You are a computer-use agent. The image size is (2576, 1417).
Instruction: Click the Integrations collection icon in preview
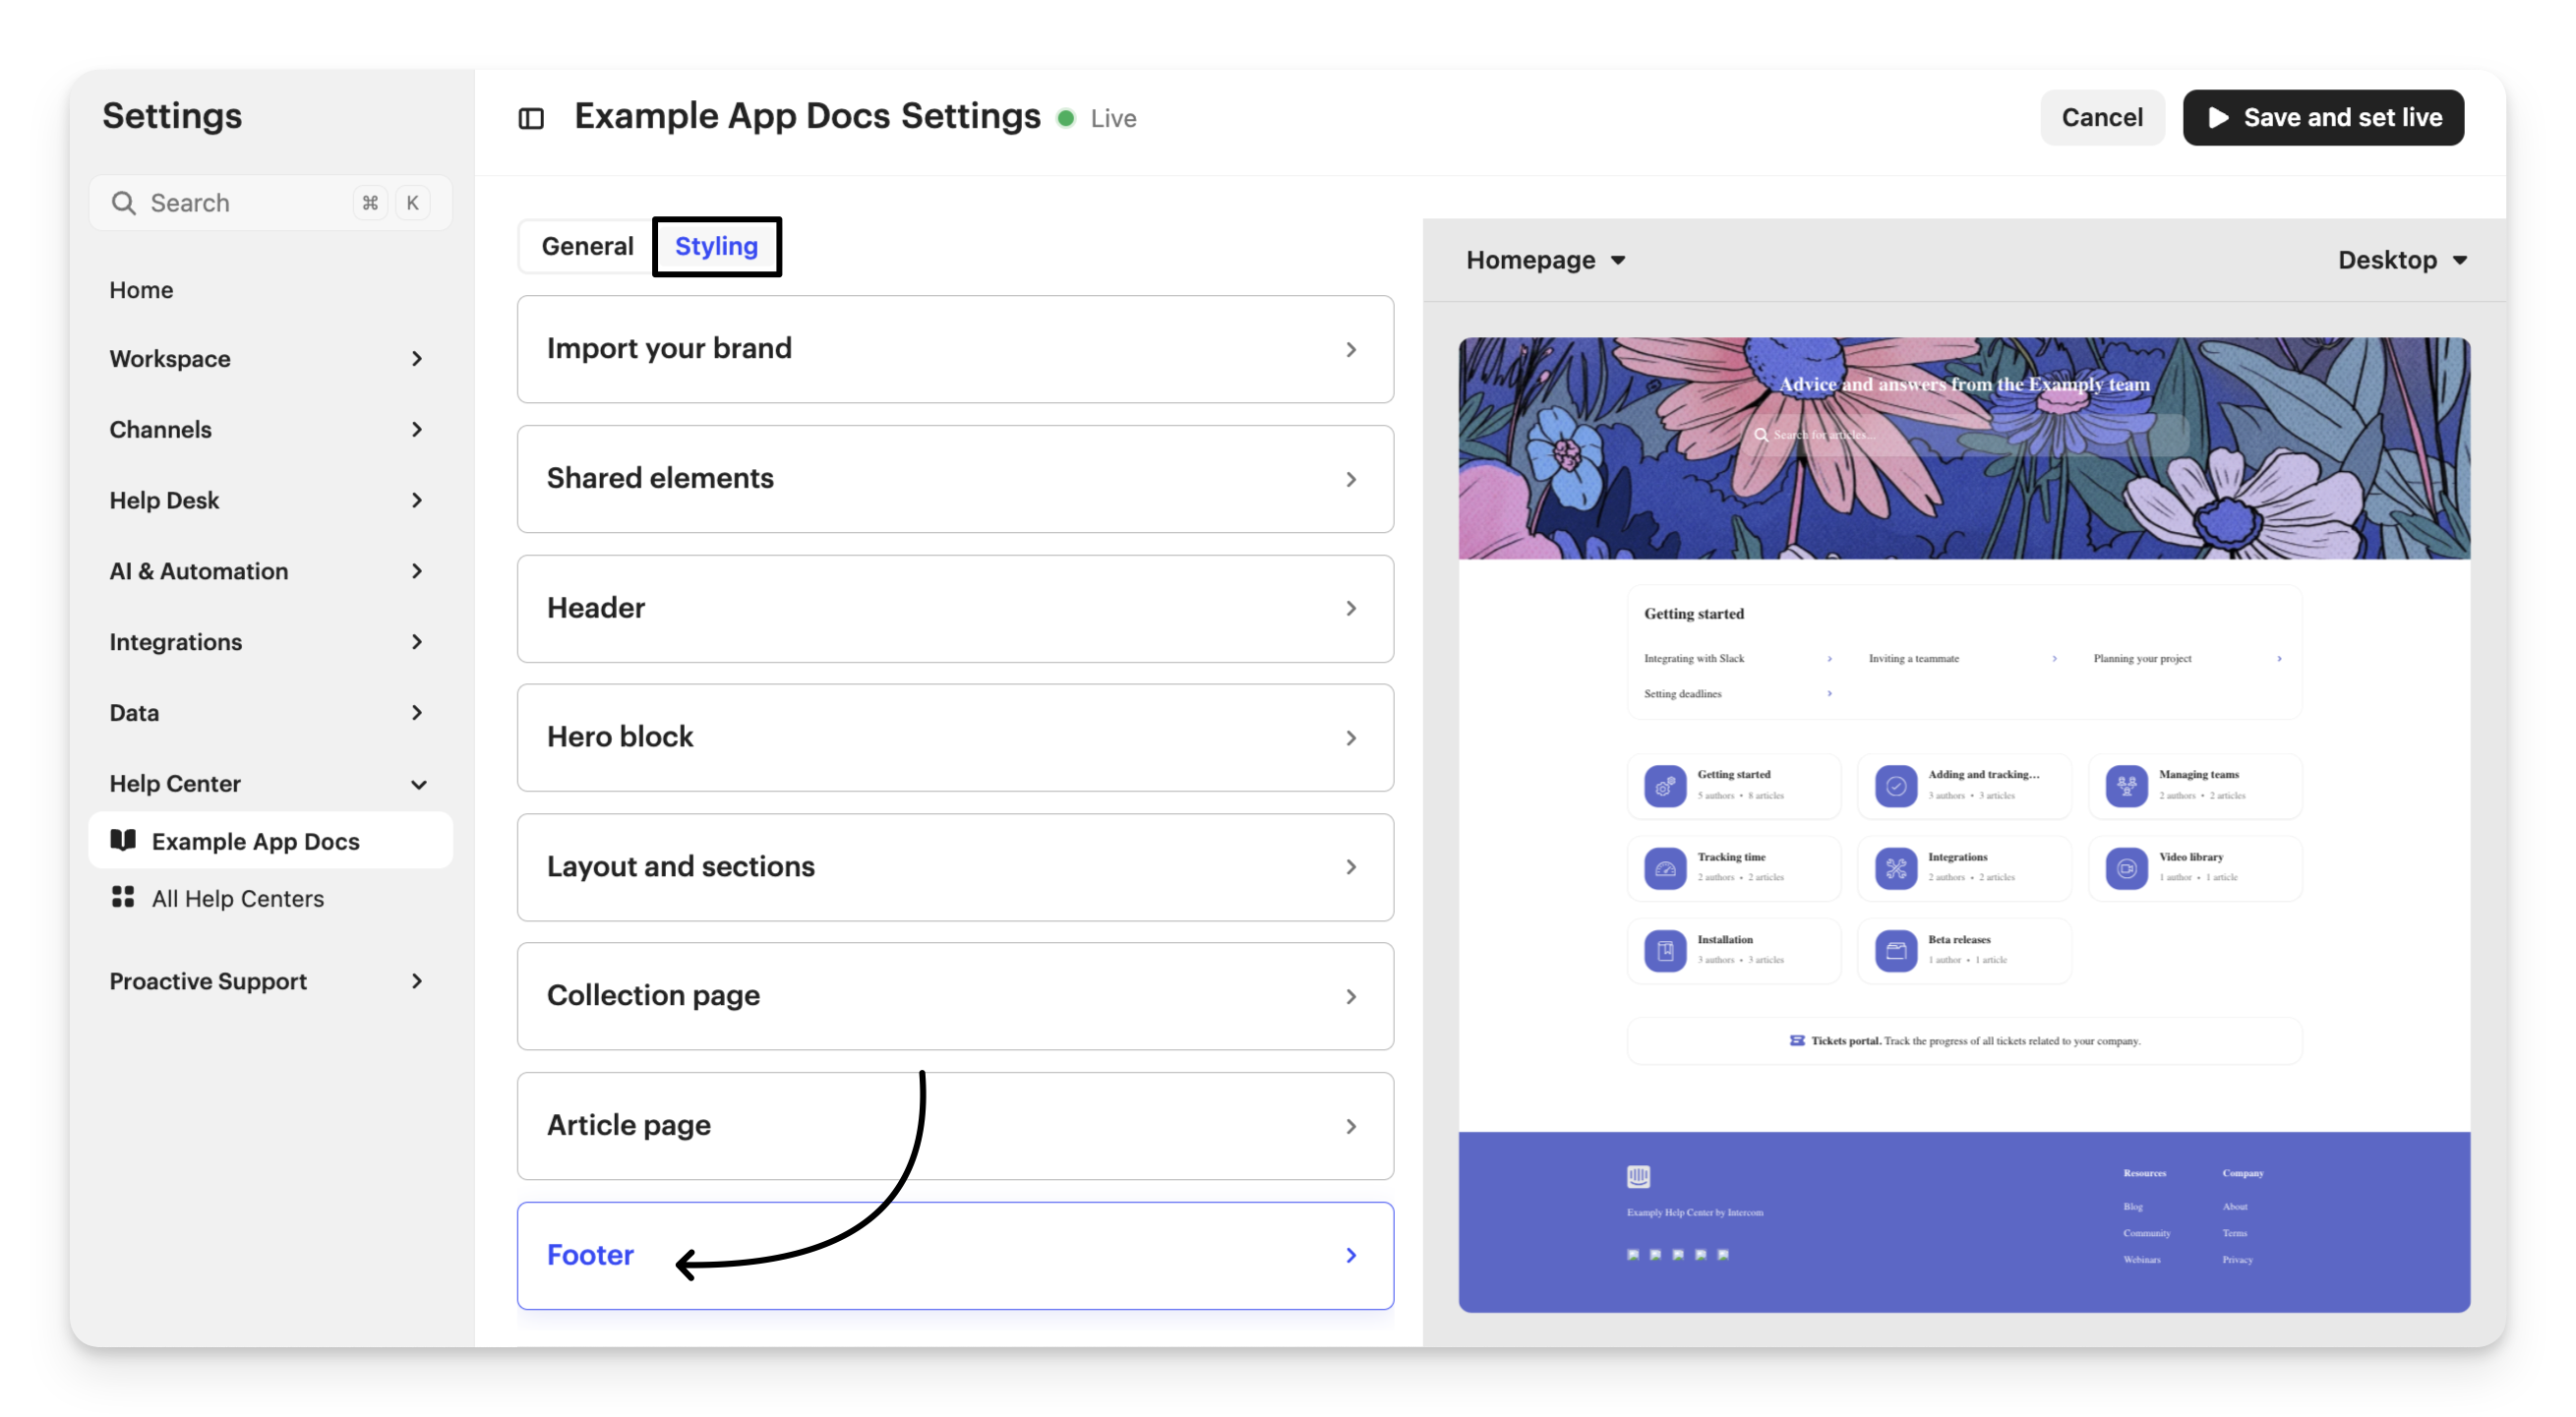pos(1895,868)
